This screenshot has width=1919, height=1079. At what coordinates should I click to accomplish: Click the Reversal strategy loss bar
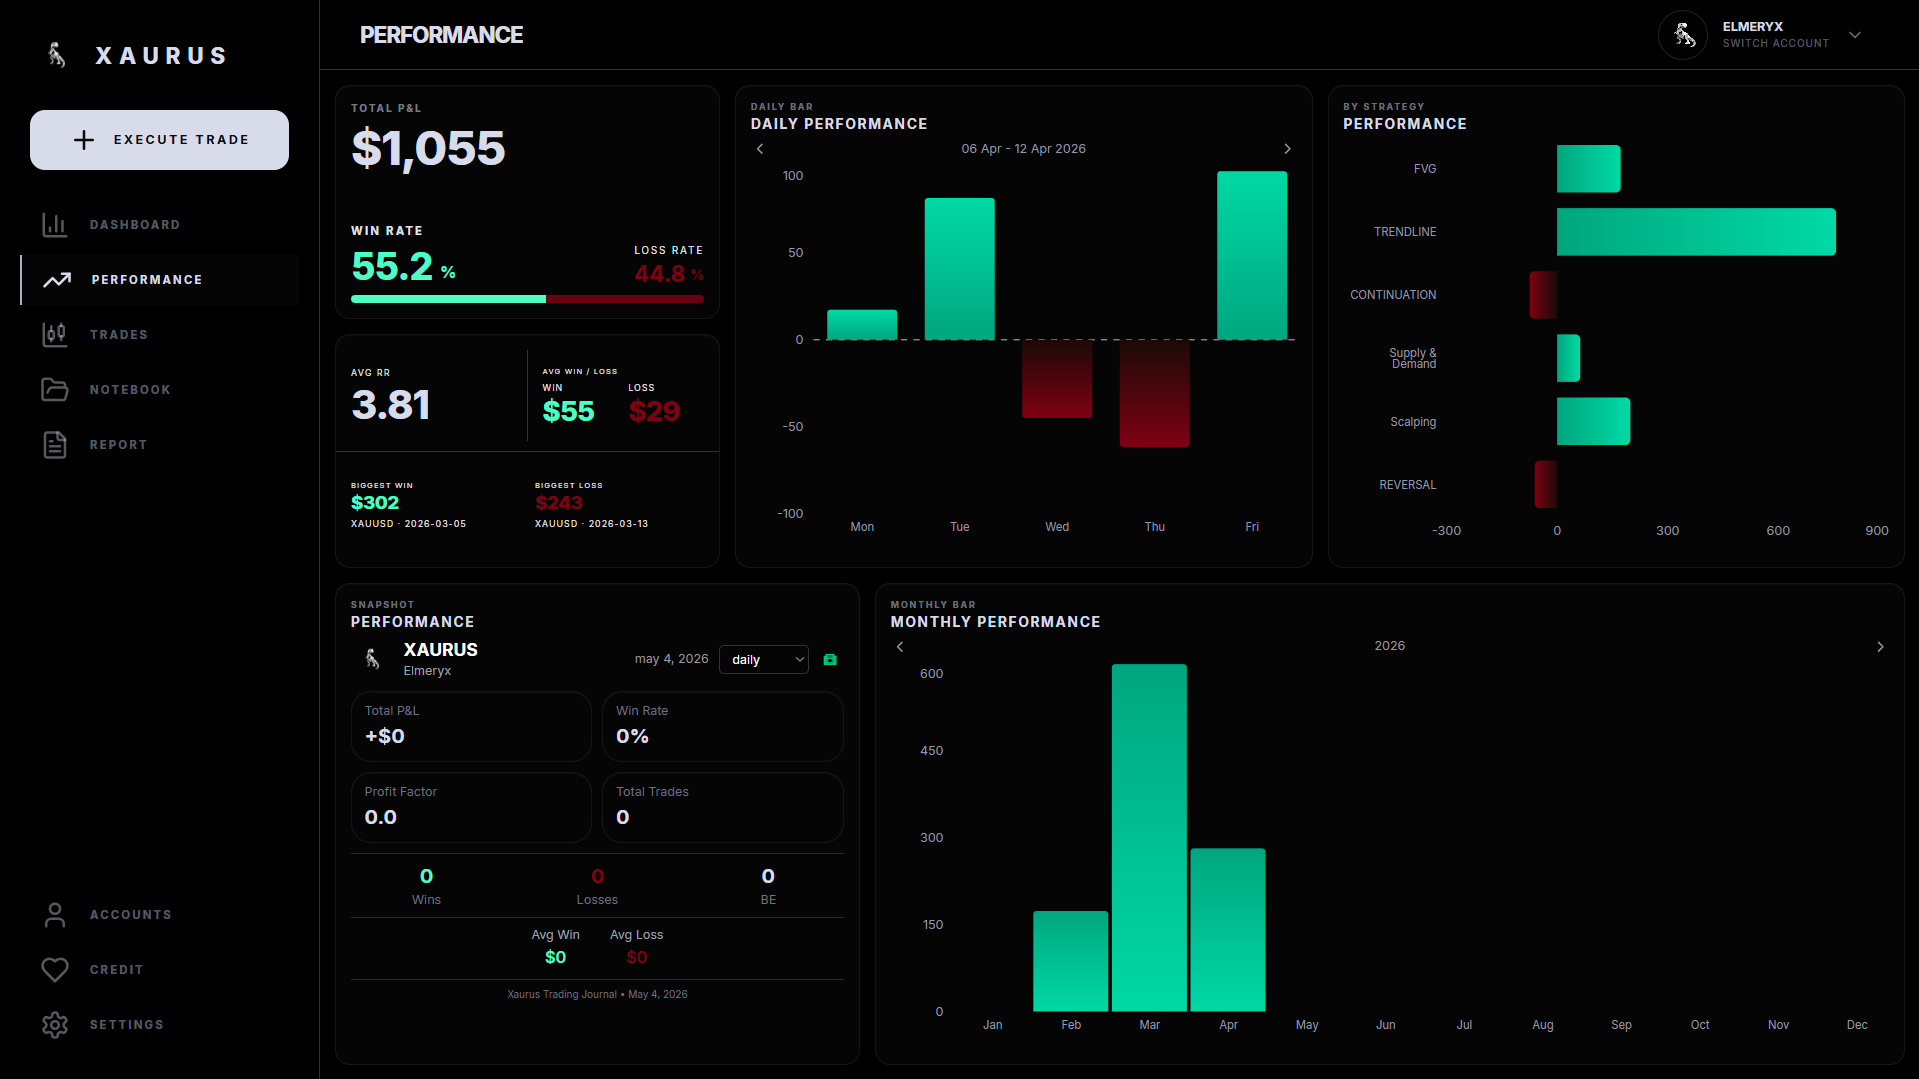(1546, 484)
